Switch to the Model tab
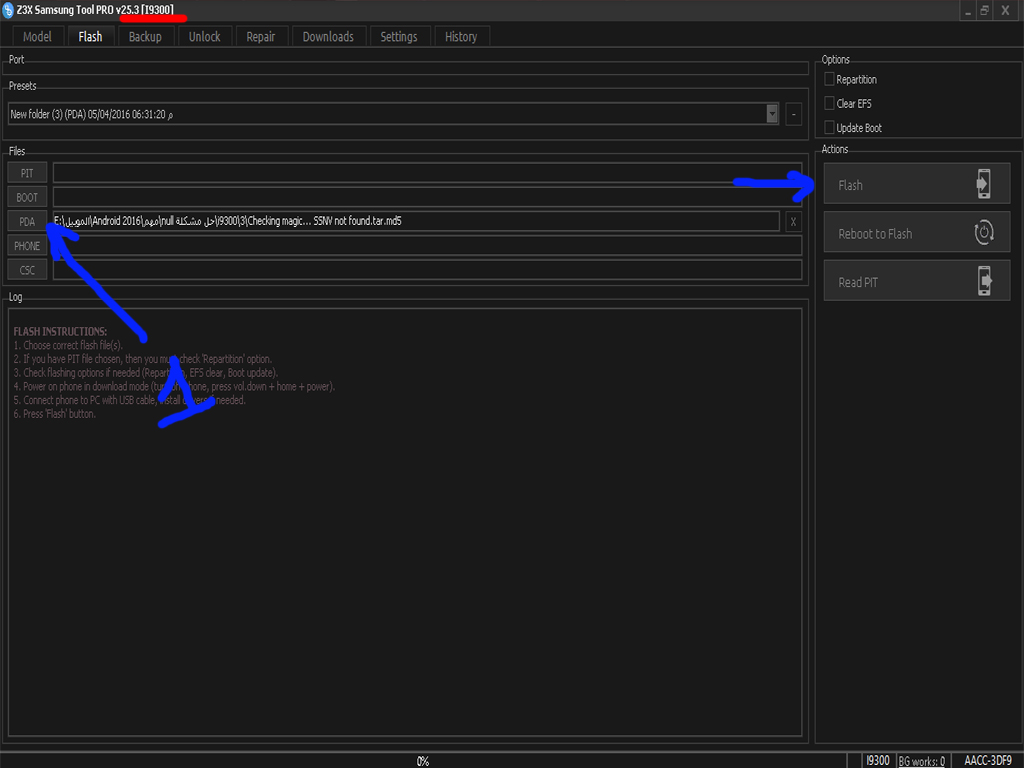Viewport: 1024px width, 768px height. pos(37,37)
